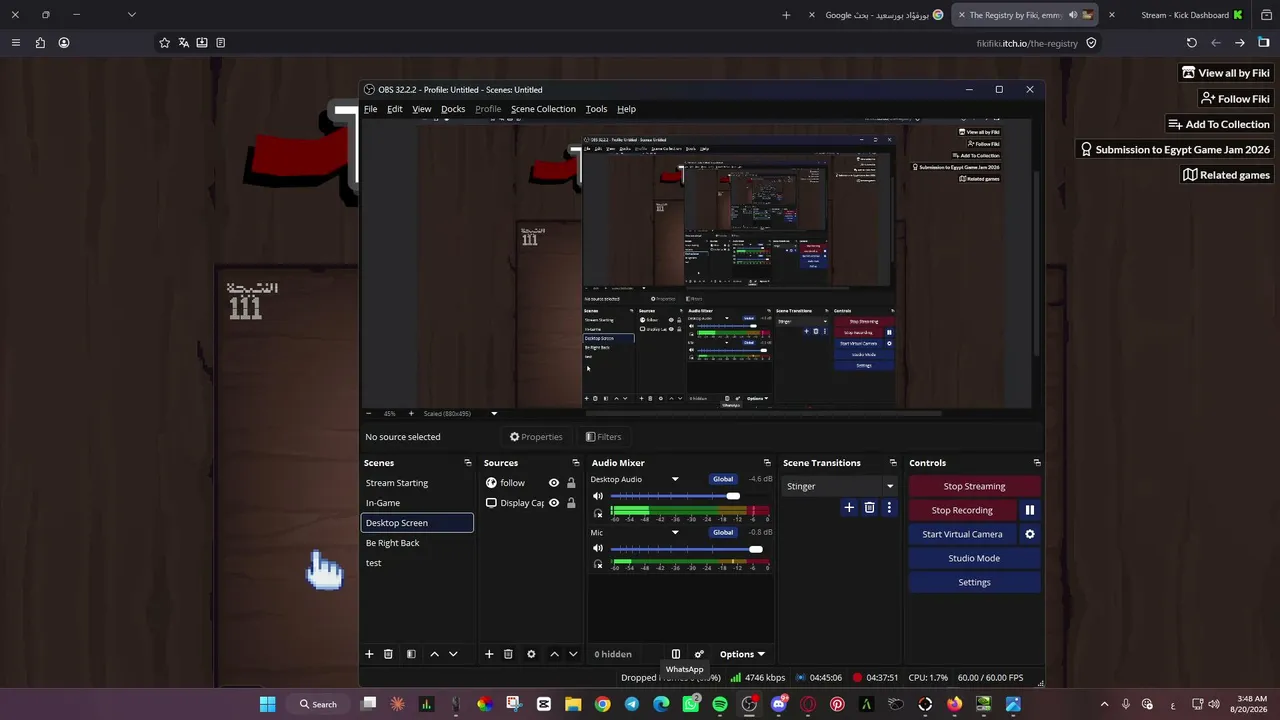This screenshot has width=1280, height=720.
Task: Remove selected scene using Scenes trash icon
Action: coord(388,654)
